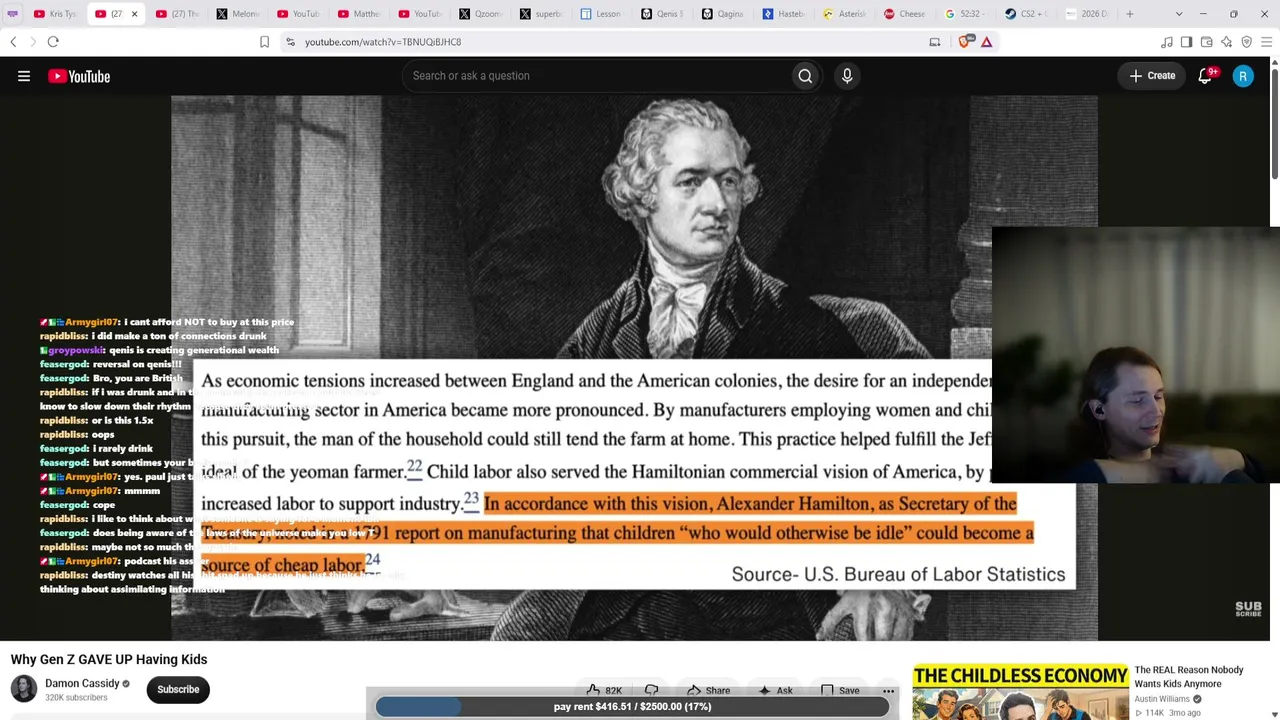Dislike the video
Screen dimensions: 1280x720
click(x=651, y=690)
